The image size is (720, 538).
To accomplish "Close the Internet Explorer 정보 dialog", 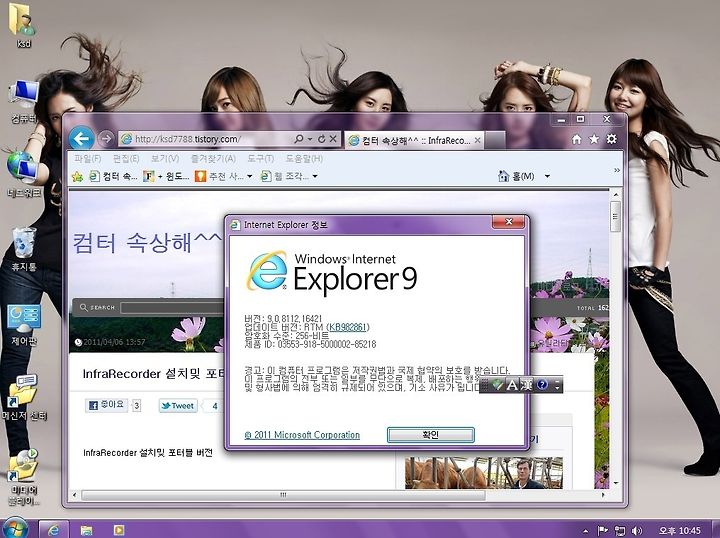I will [x=508, y=222].
